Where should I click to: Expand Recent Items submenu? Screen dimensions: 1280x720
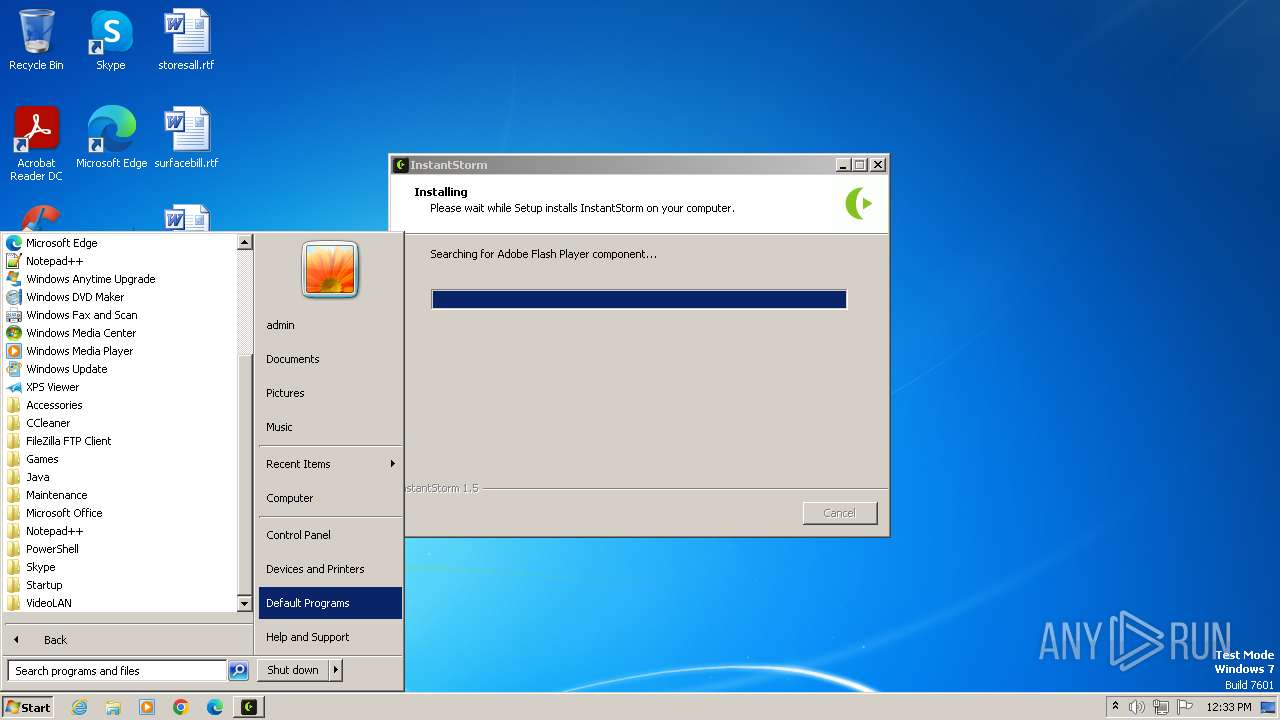coord(330,464)
